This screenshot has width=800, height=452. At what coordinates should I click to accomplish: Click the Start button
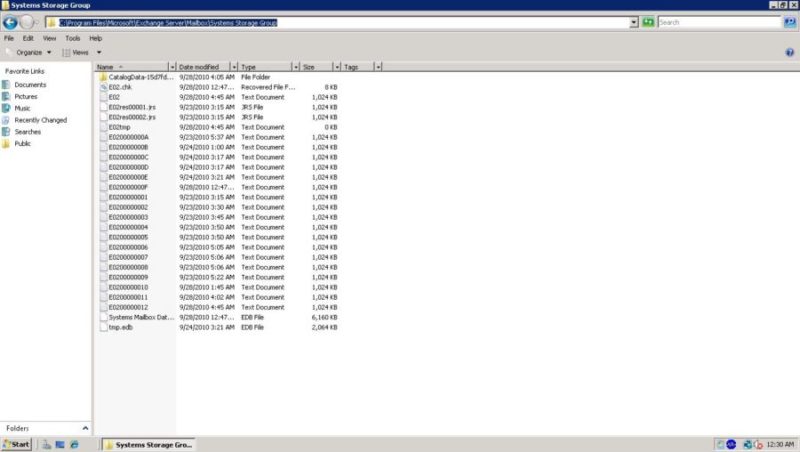pos(16,444)
